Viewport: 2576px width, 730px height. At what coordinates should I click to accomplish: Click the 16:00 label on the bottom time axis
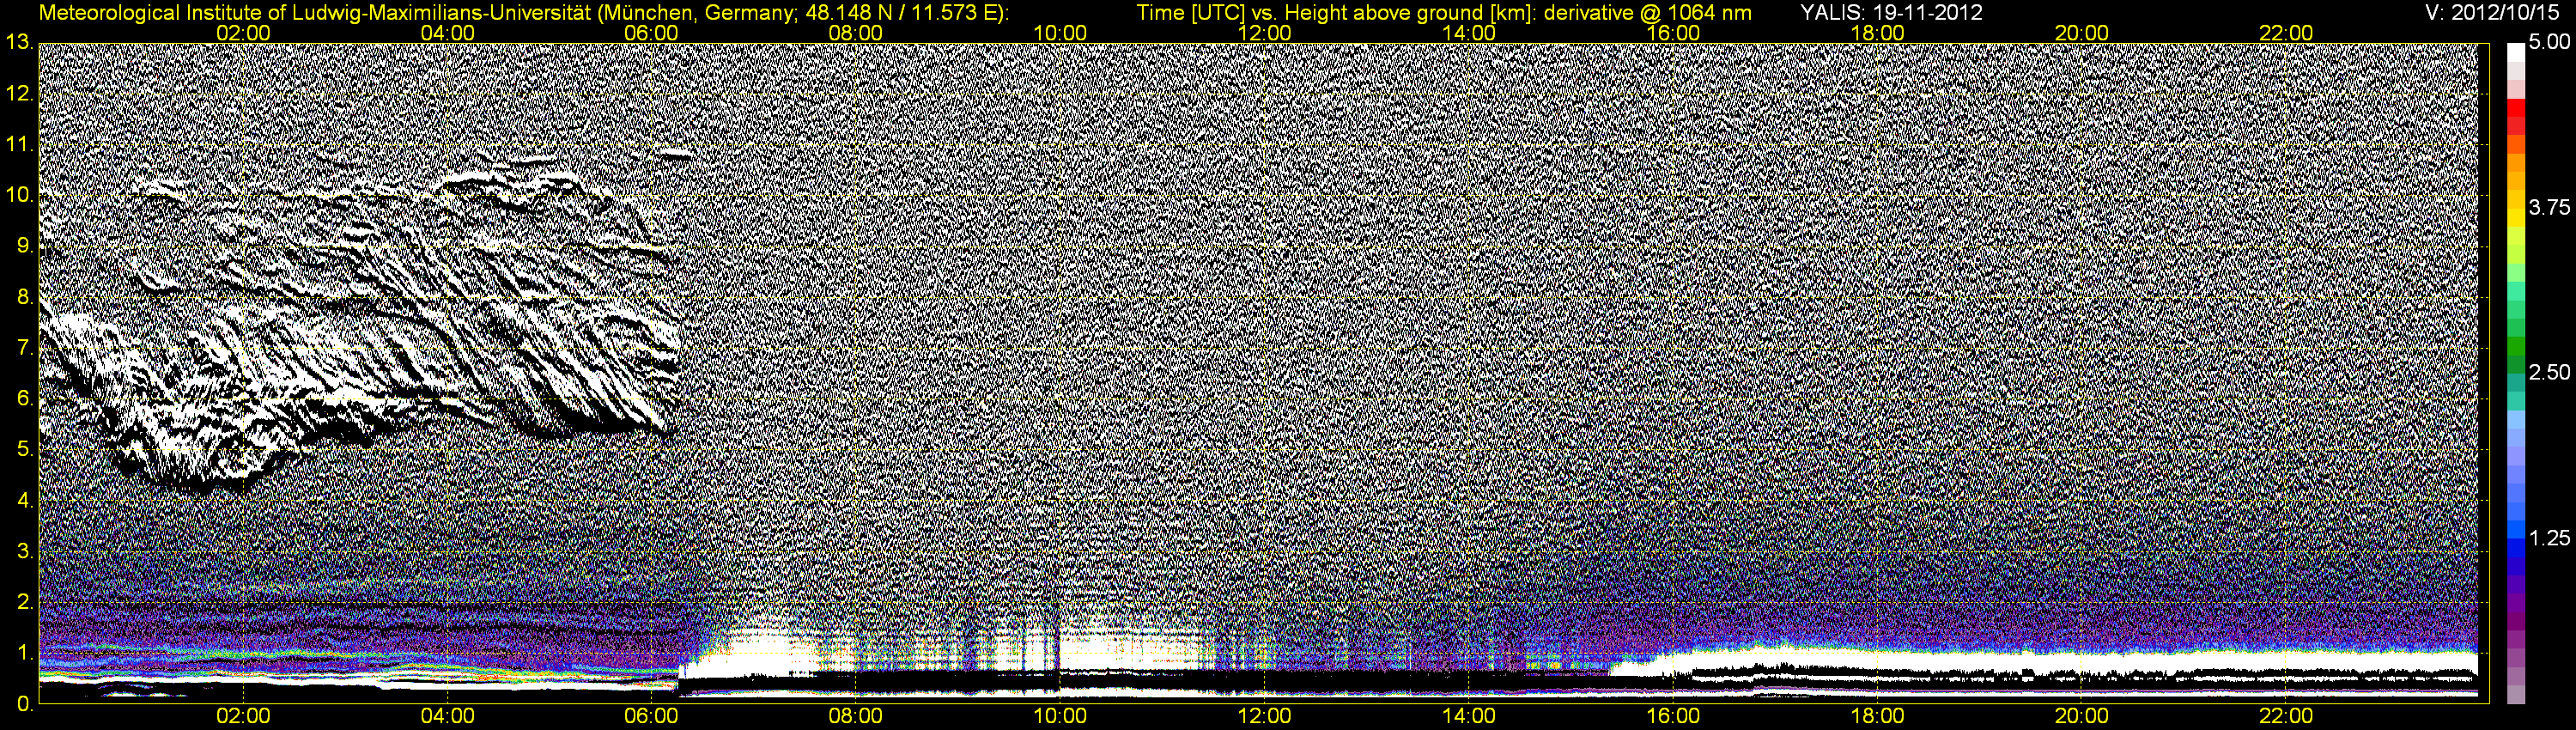coord(1673,717)
